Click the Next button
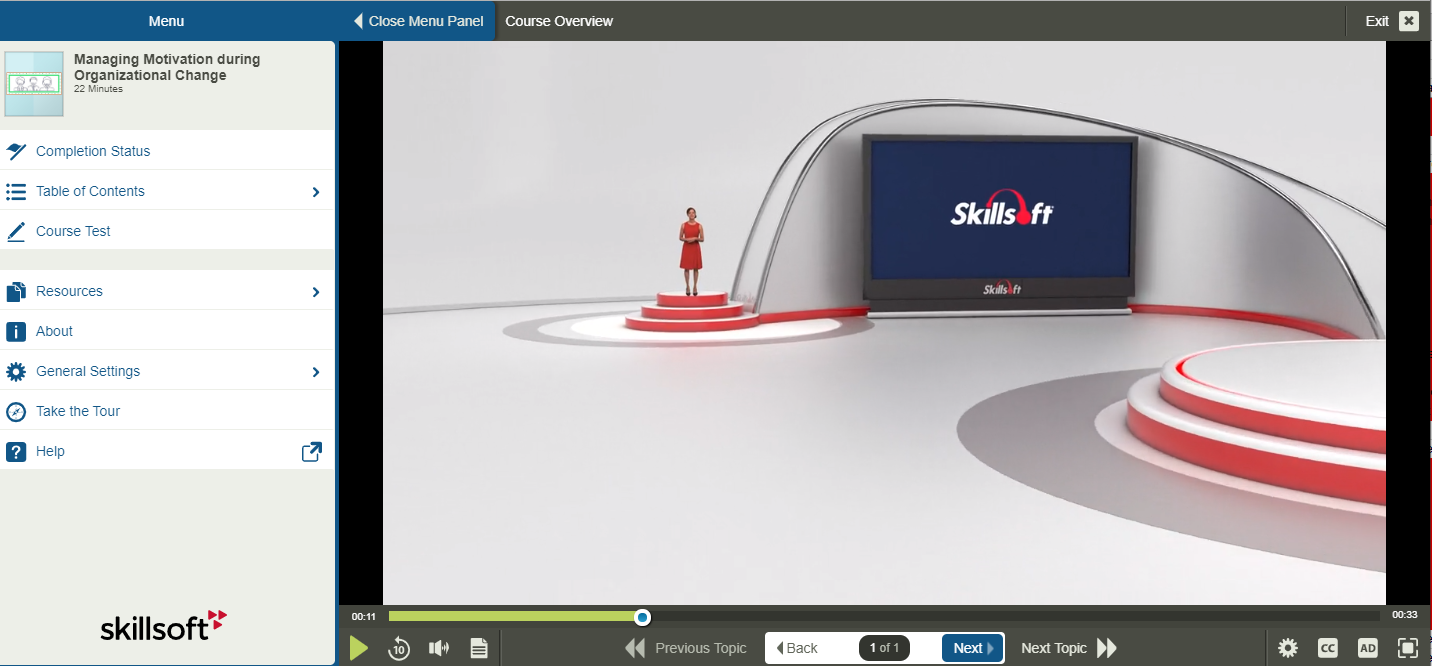1432x666 pixels. click(972, 648)
